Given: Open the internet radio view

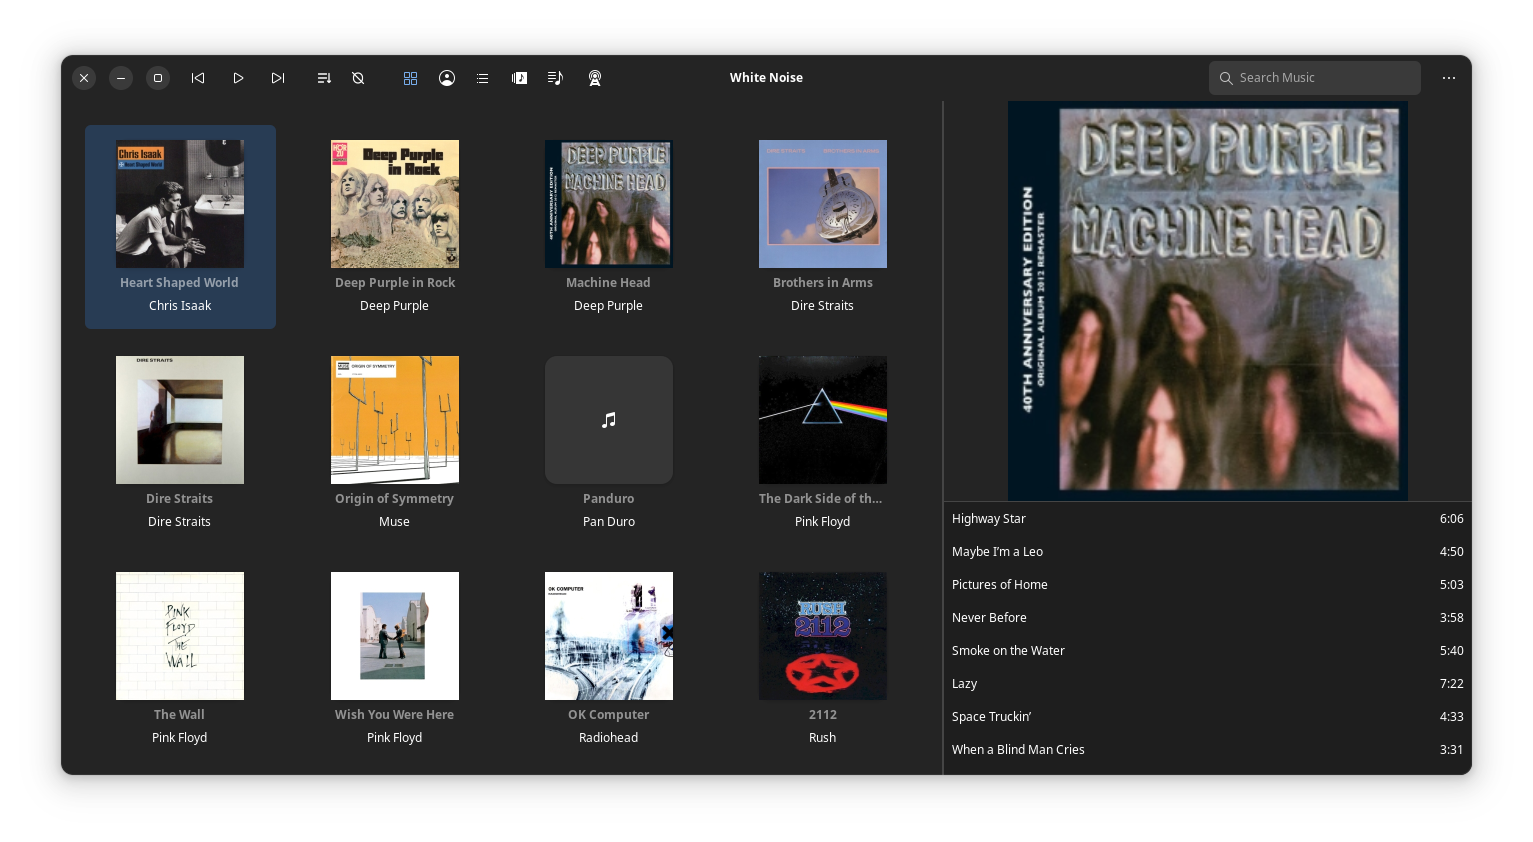Looking at the screenshot, I should click(595, 78).
